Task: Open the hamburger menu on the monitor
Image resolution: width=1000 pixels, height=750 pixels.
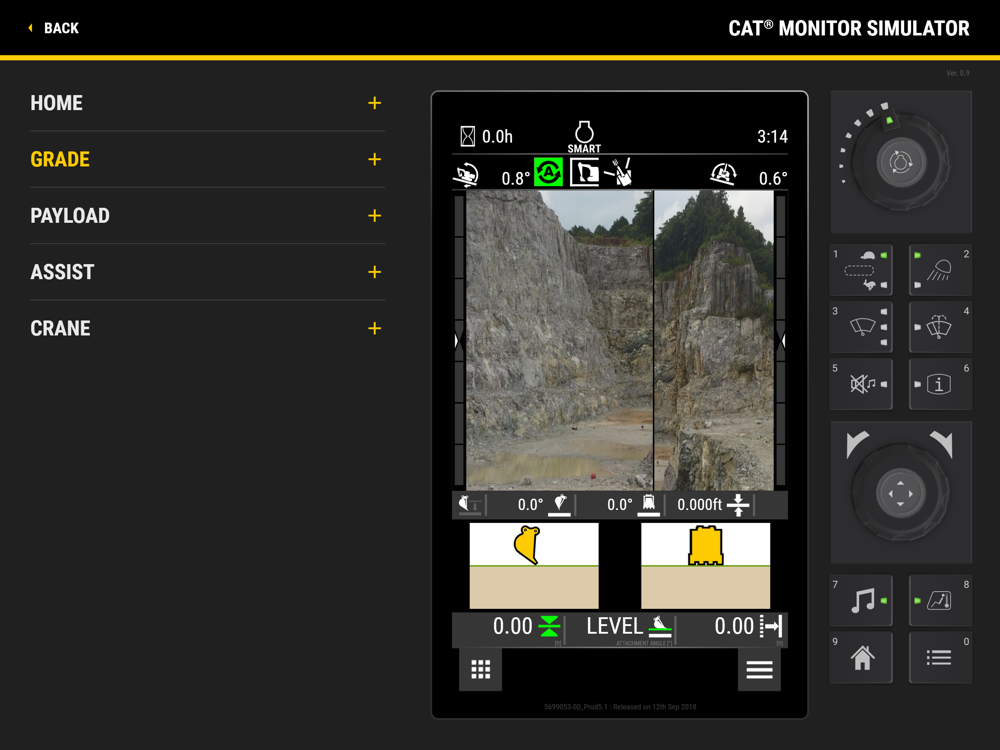Action: [x=759, y=670]
